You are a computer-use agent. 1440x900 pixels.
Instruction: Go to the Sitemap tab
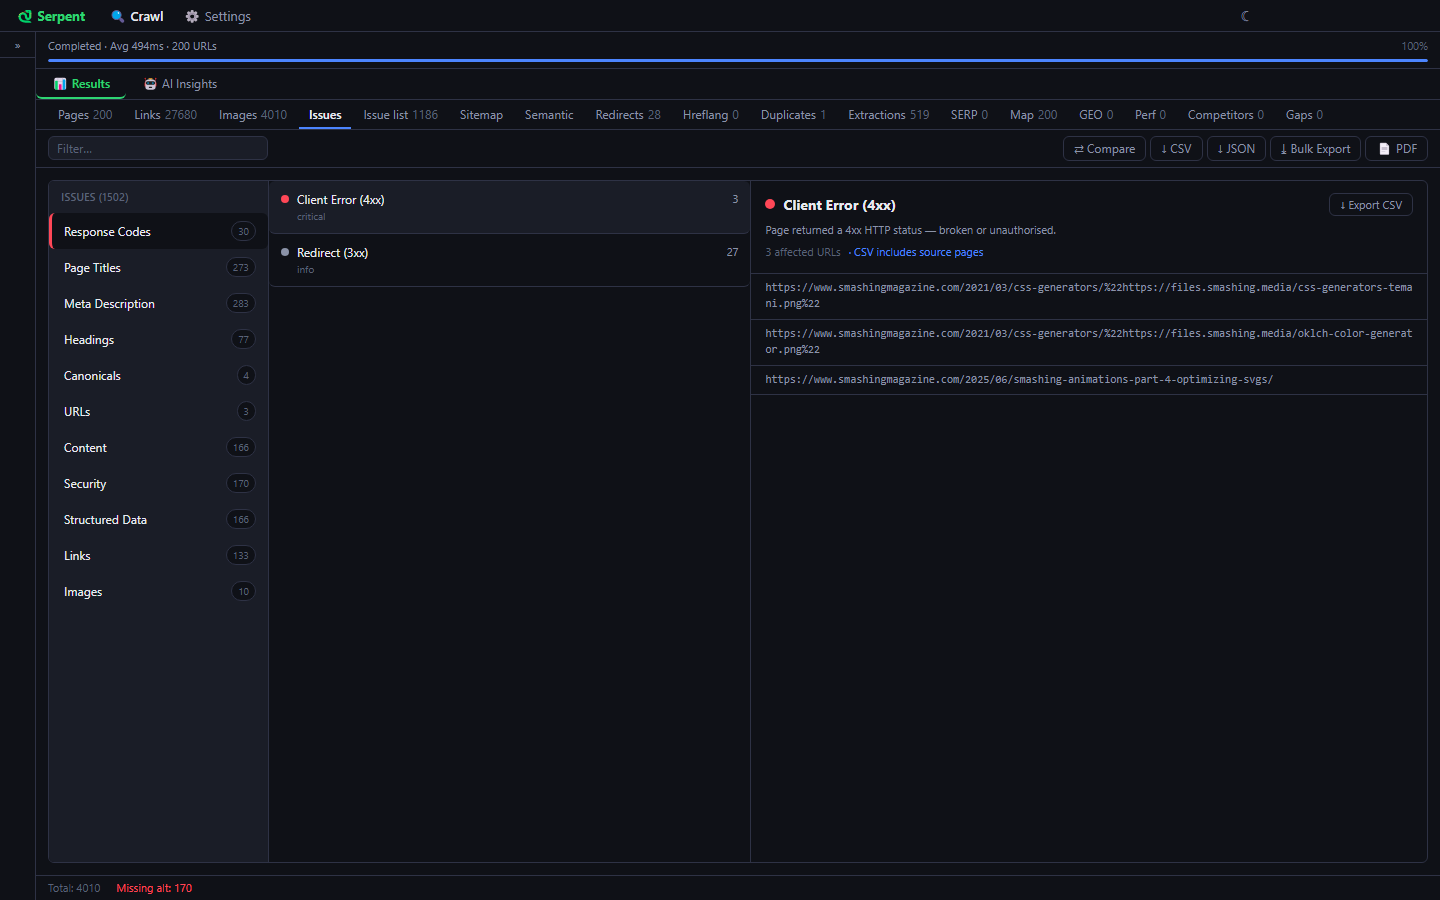tap(481, 115)
